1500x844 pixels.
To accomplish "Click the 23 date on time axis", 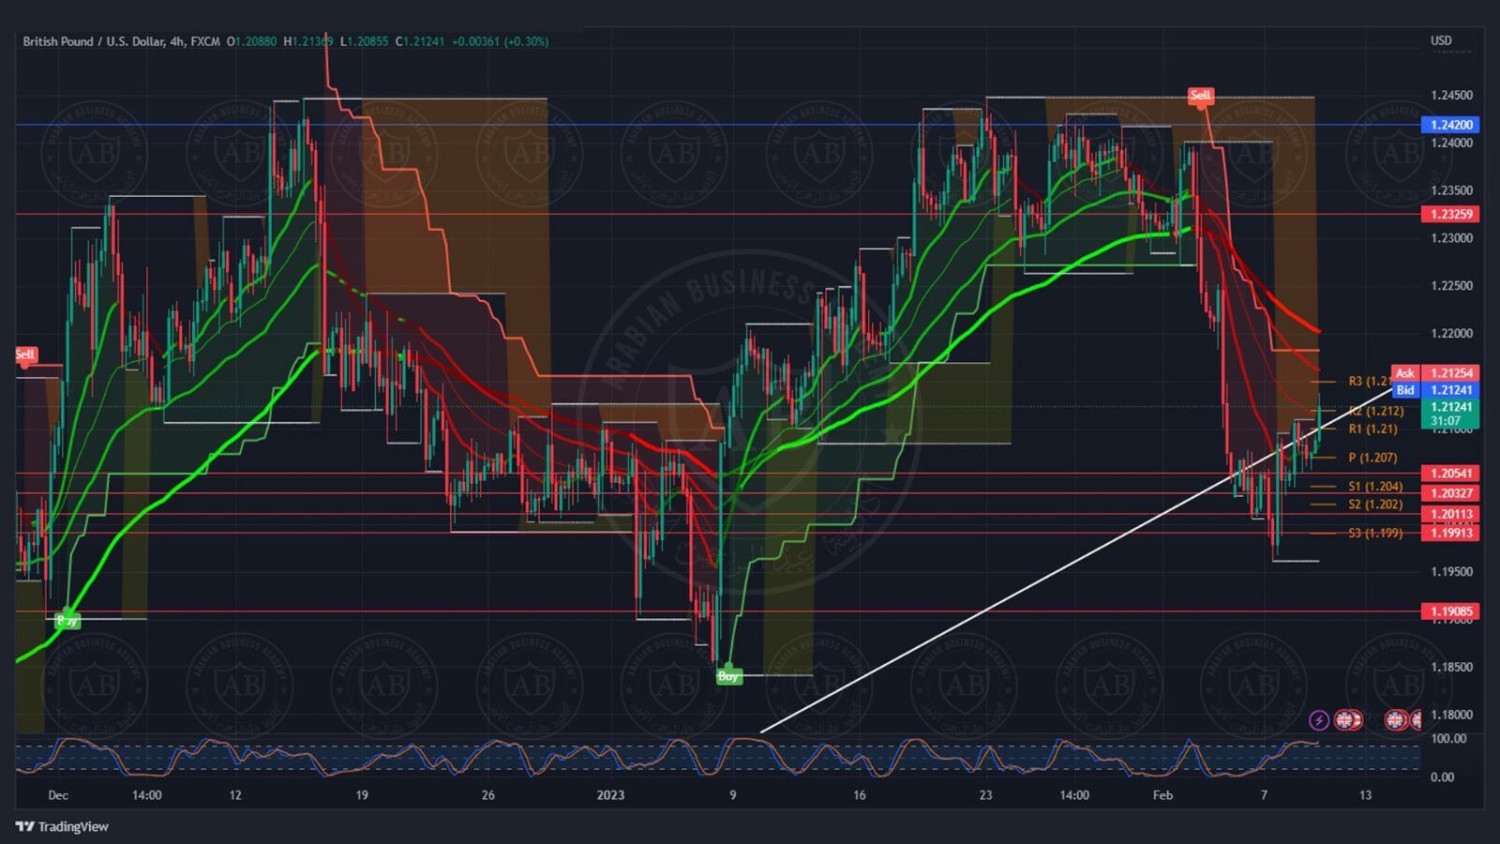I will (986, 795).
